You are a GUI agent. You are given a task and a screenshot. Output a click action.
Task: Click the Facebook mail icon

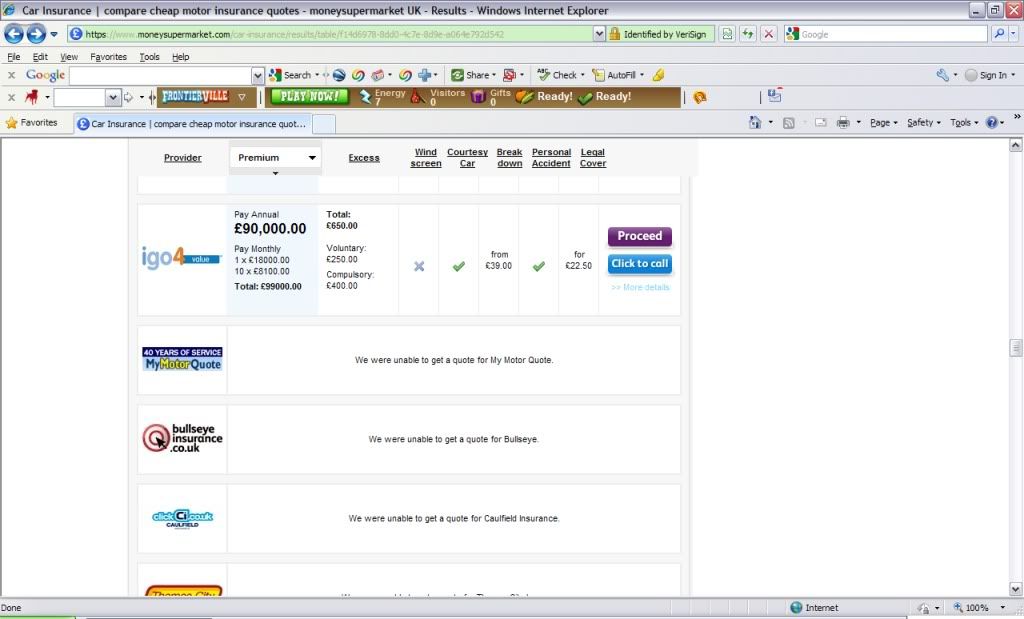(x=775, y=96)
